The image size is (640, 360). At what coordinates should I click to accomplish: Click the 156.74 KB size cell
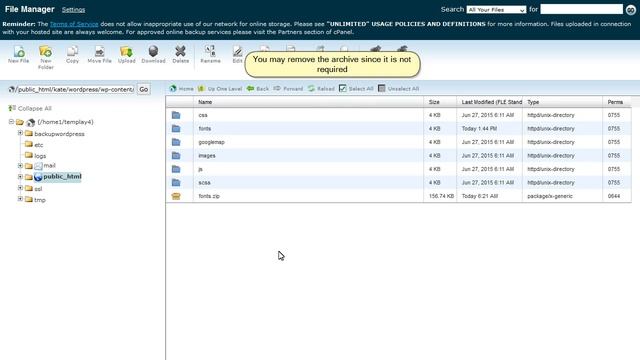coord(441,196)
